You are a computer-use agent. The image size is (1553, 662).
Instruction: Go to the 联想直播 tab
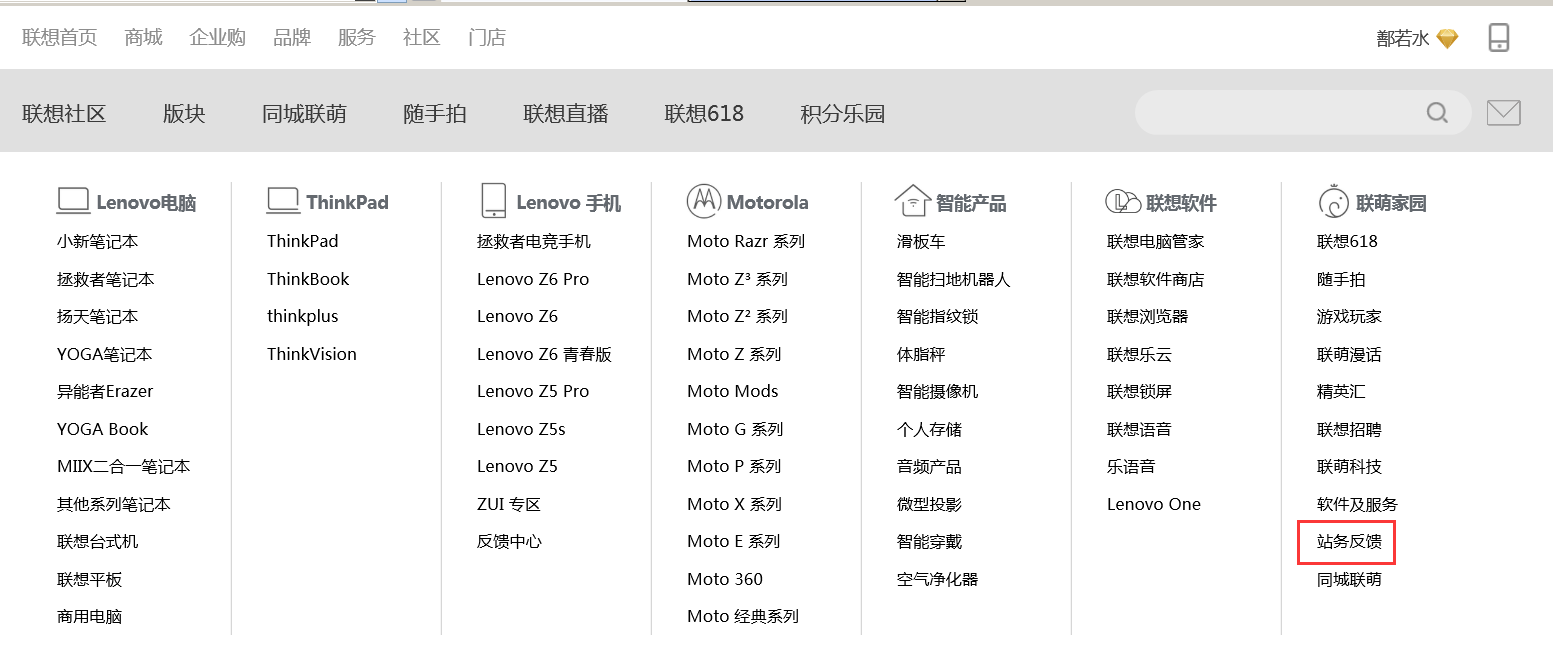566,114
